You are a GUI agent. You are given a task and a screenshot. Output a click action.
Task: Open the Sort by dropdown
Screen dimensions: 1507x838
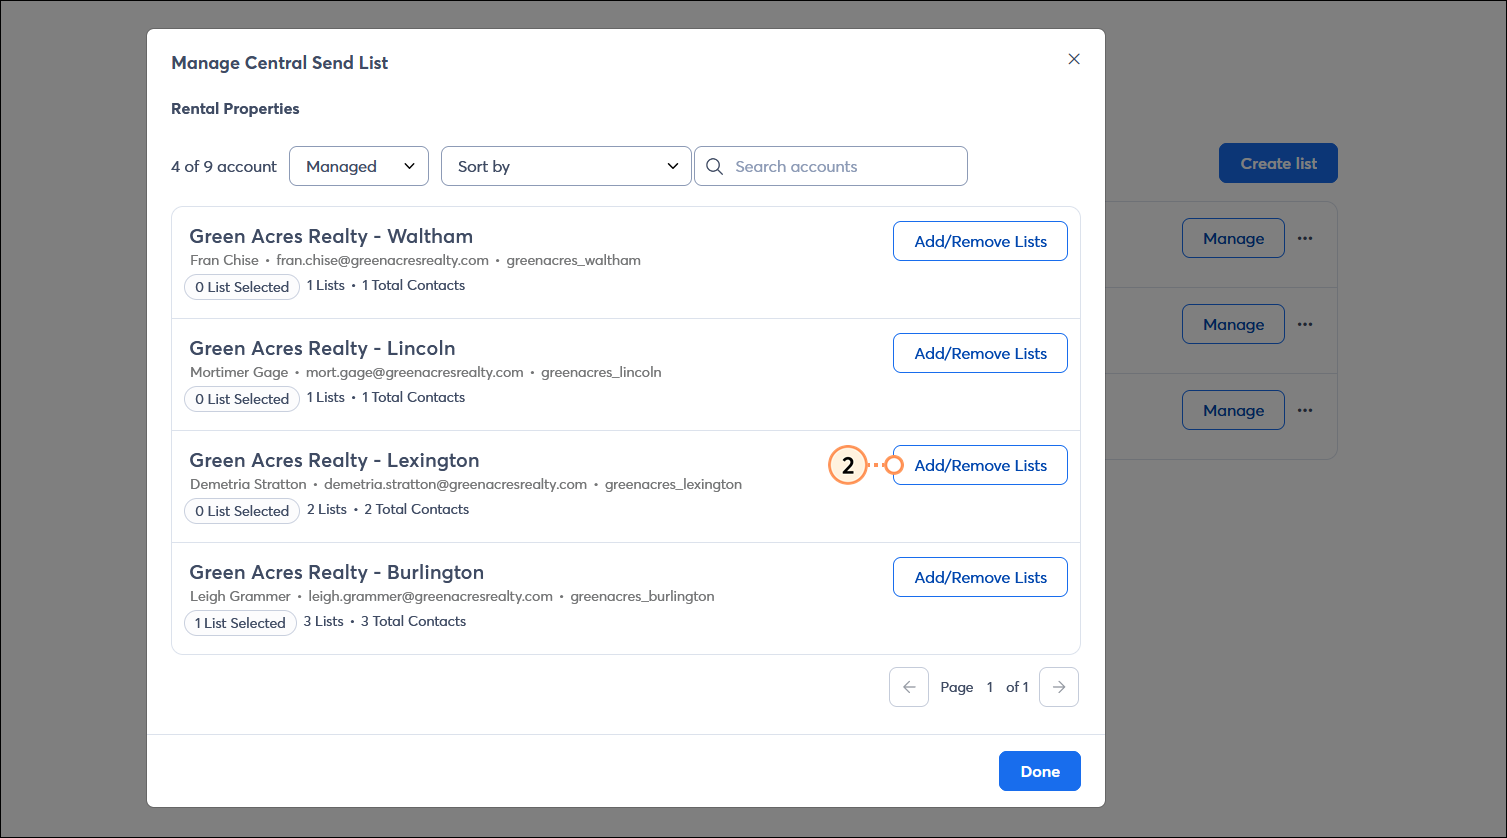coord(566,166)
